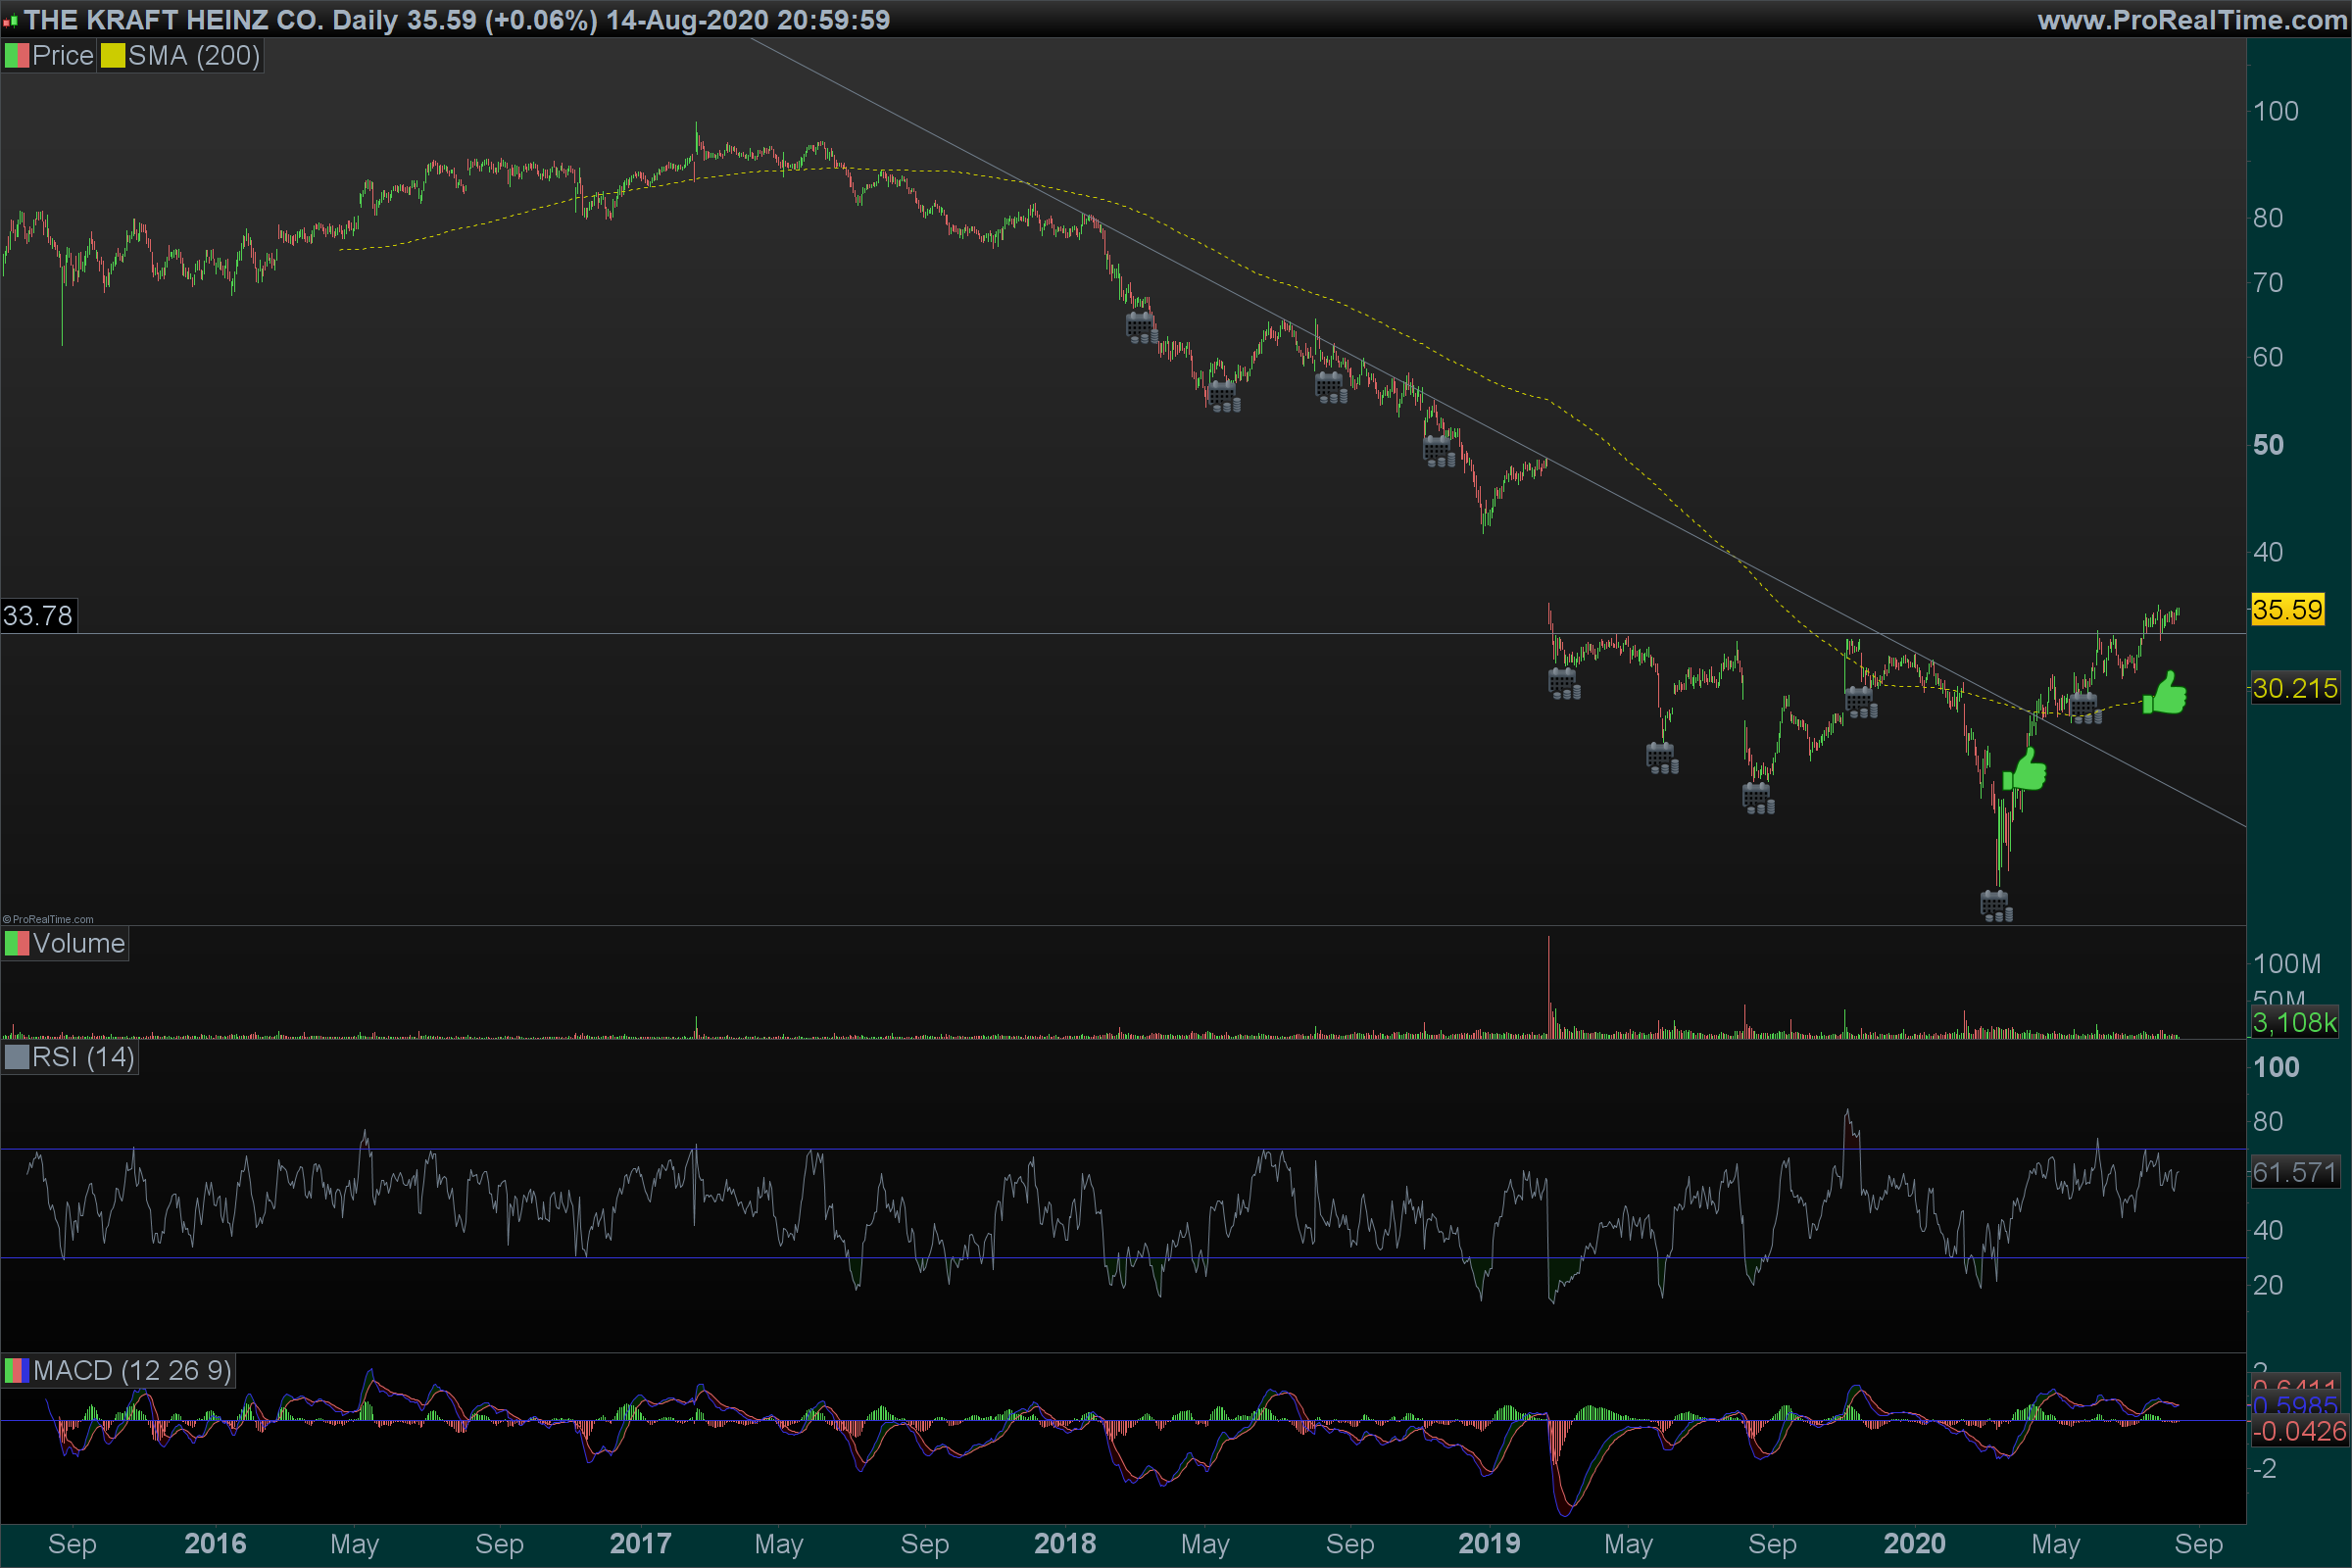Click the SMA (200) legend label

pos(193,56)
